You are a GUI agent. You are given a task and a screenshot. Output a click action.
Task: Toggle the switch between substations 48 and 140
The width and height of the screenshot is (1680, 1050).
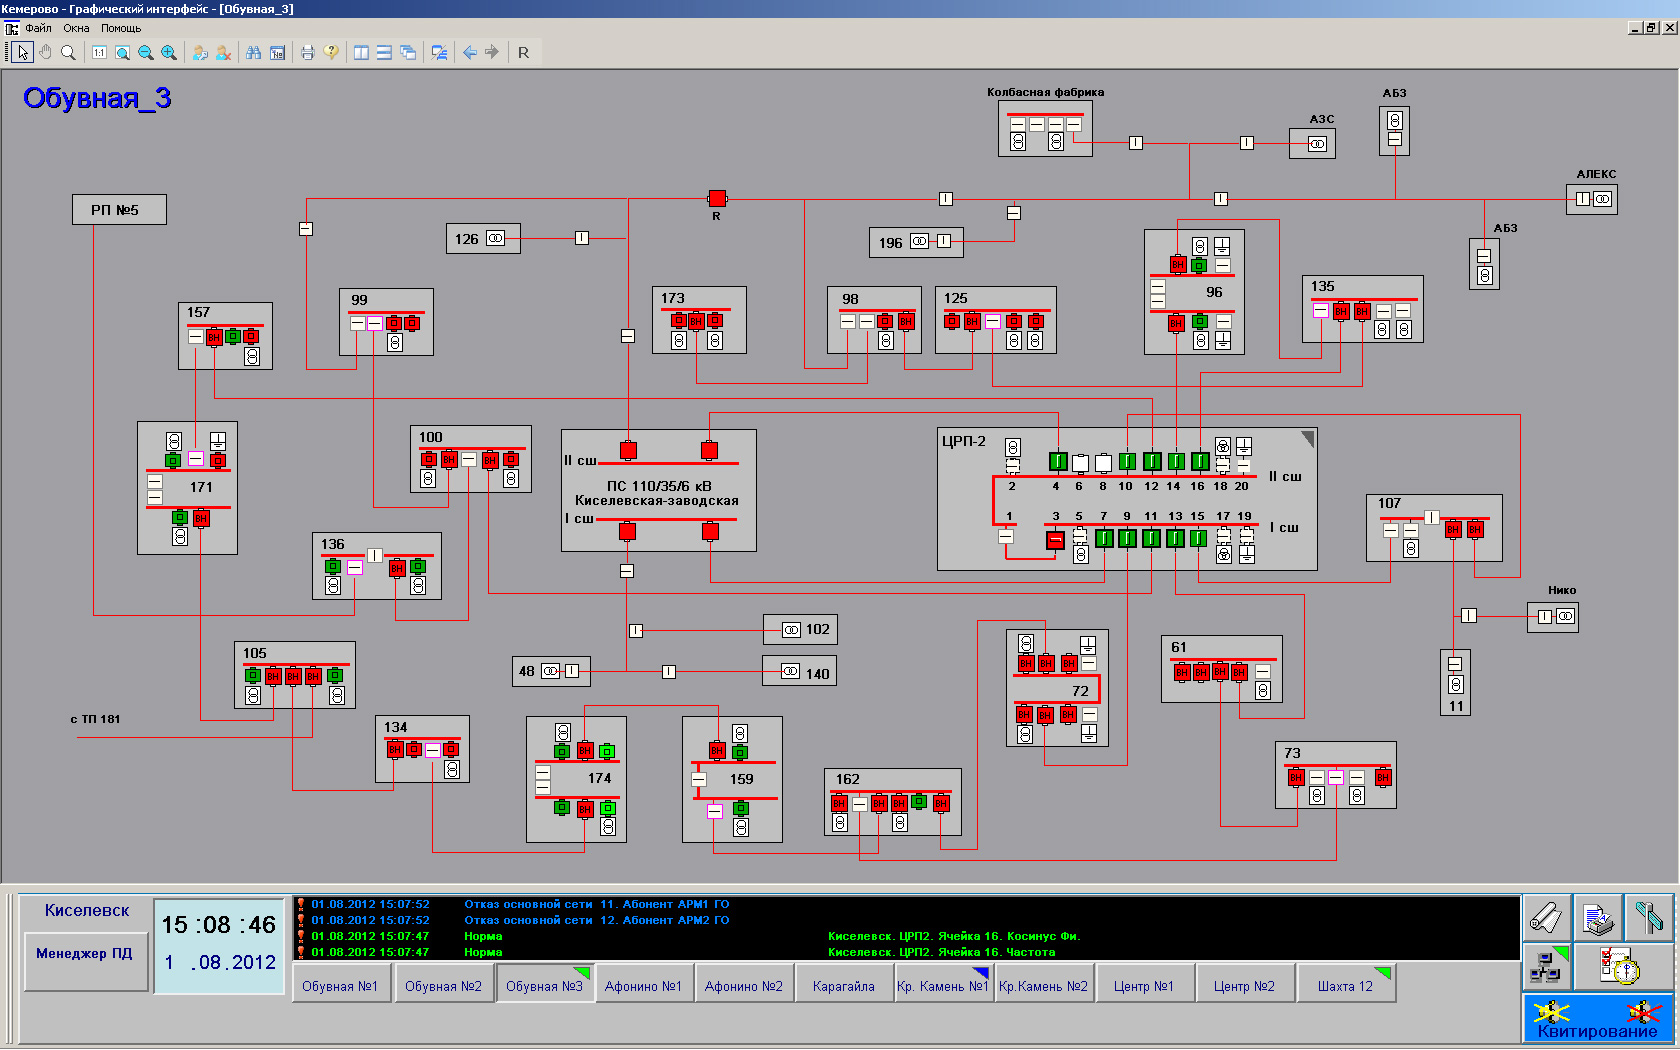tap(669, 672)
